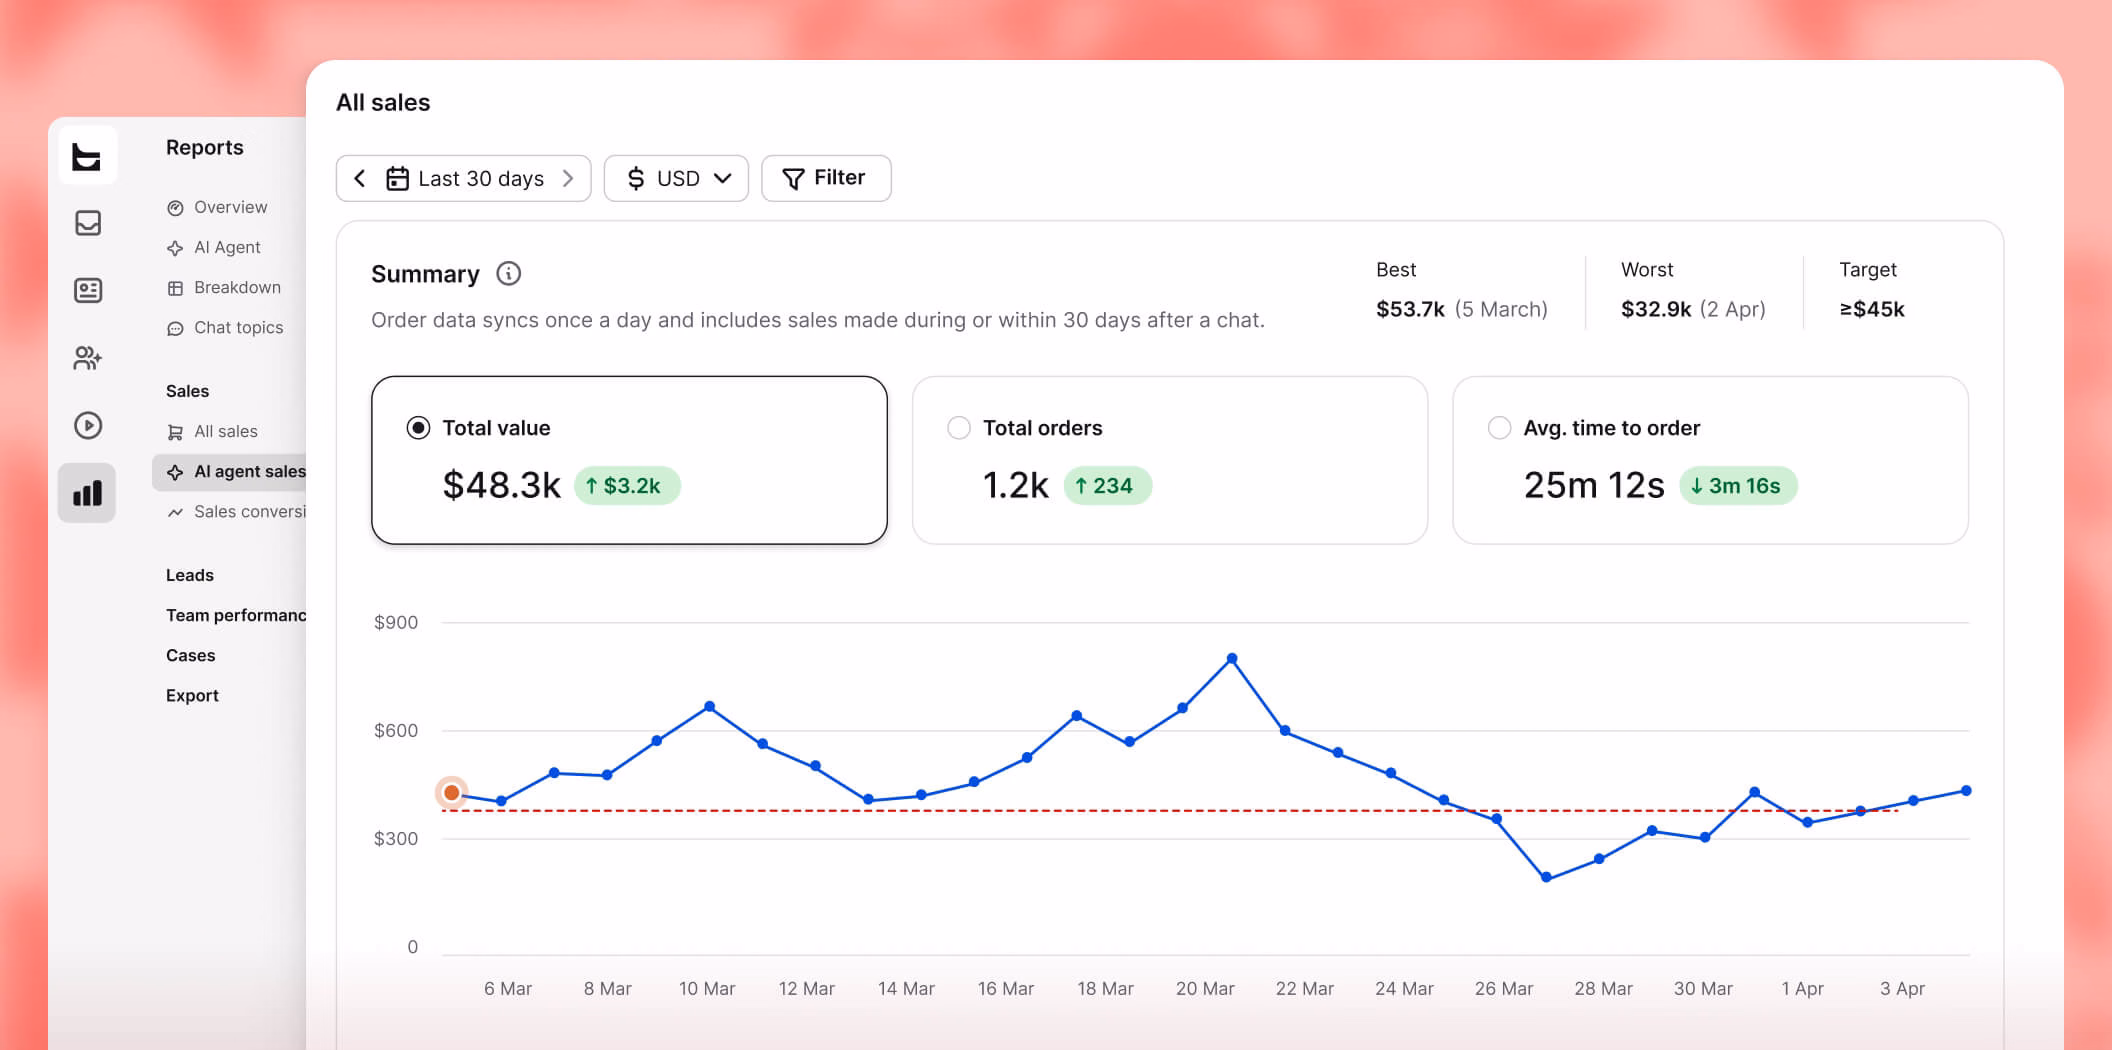Click the 1.2k total orders figure
Image resolution: width=2112 pixels, height=1050 pixels.
(x=1016, y=485)
